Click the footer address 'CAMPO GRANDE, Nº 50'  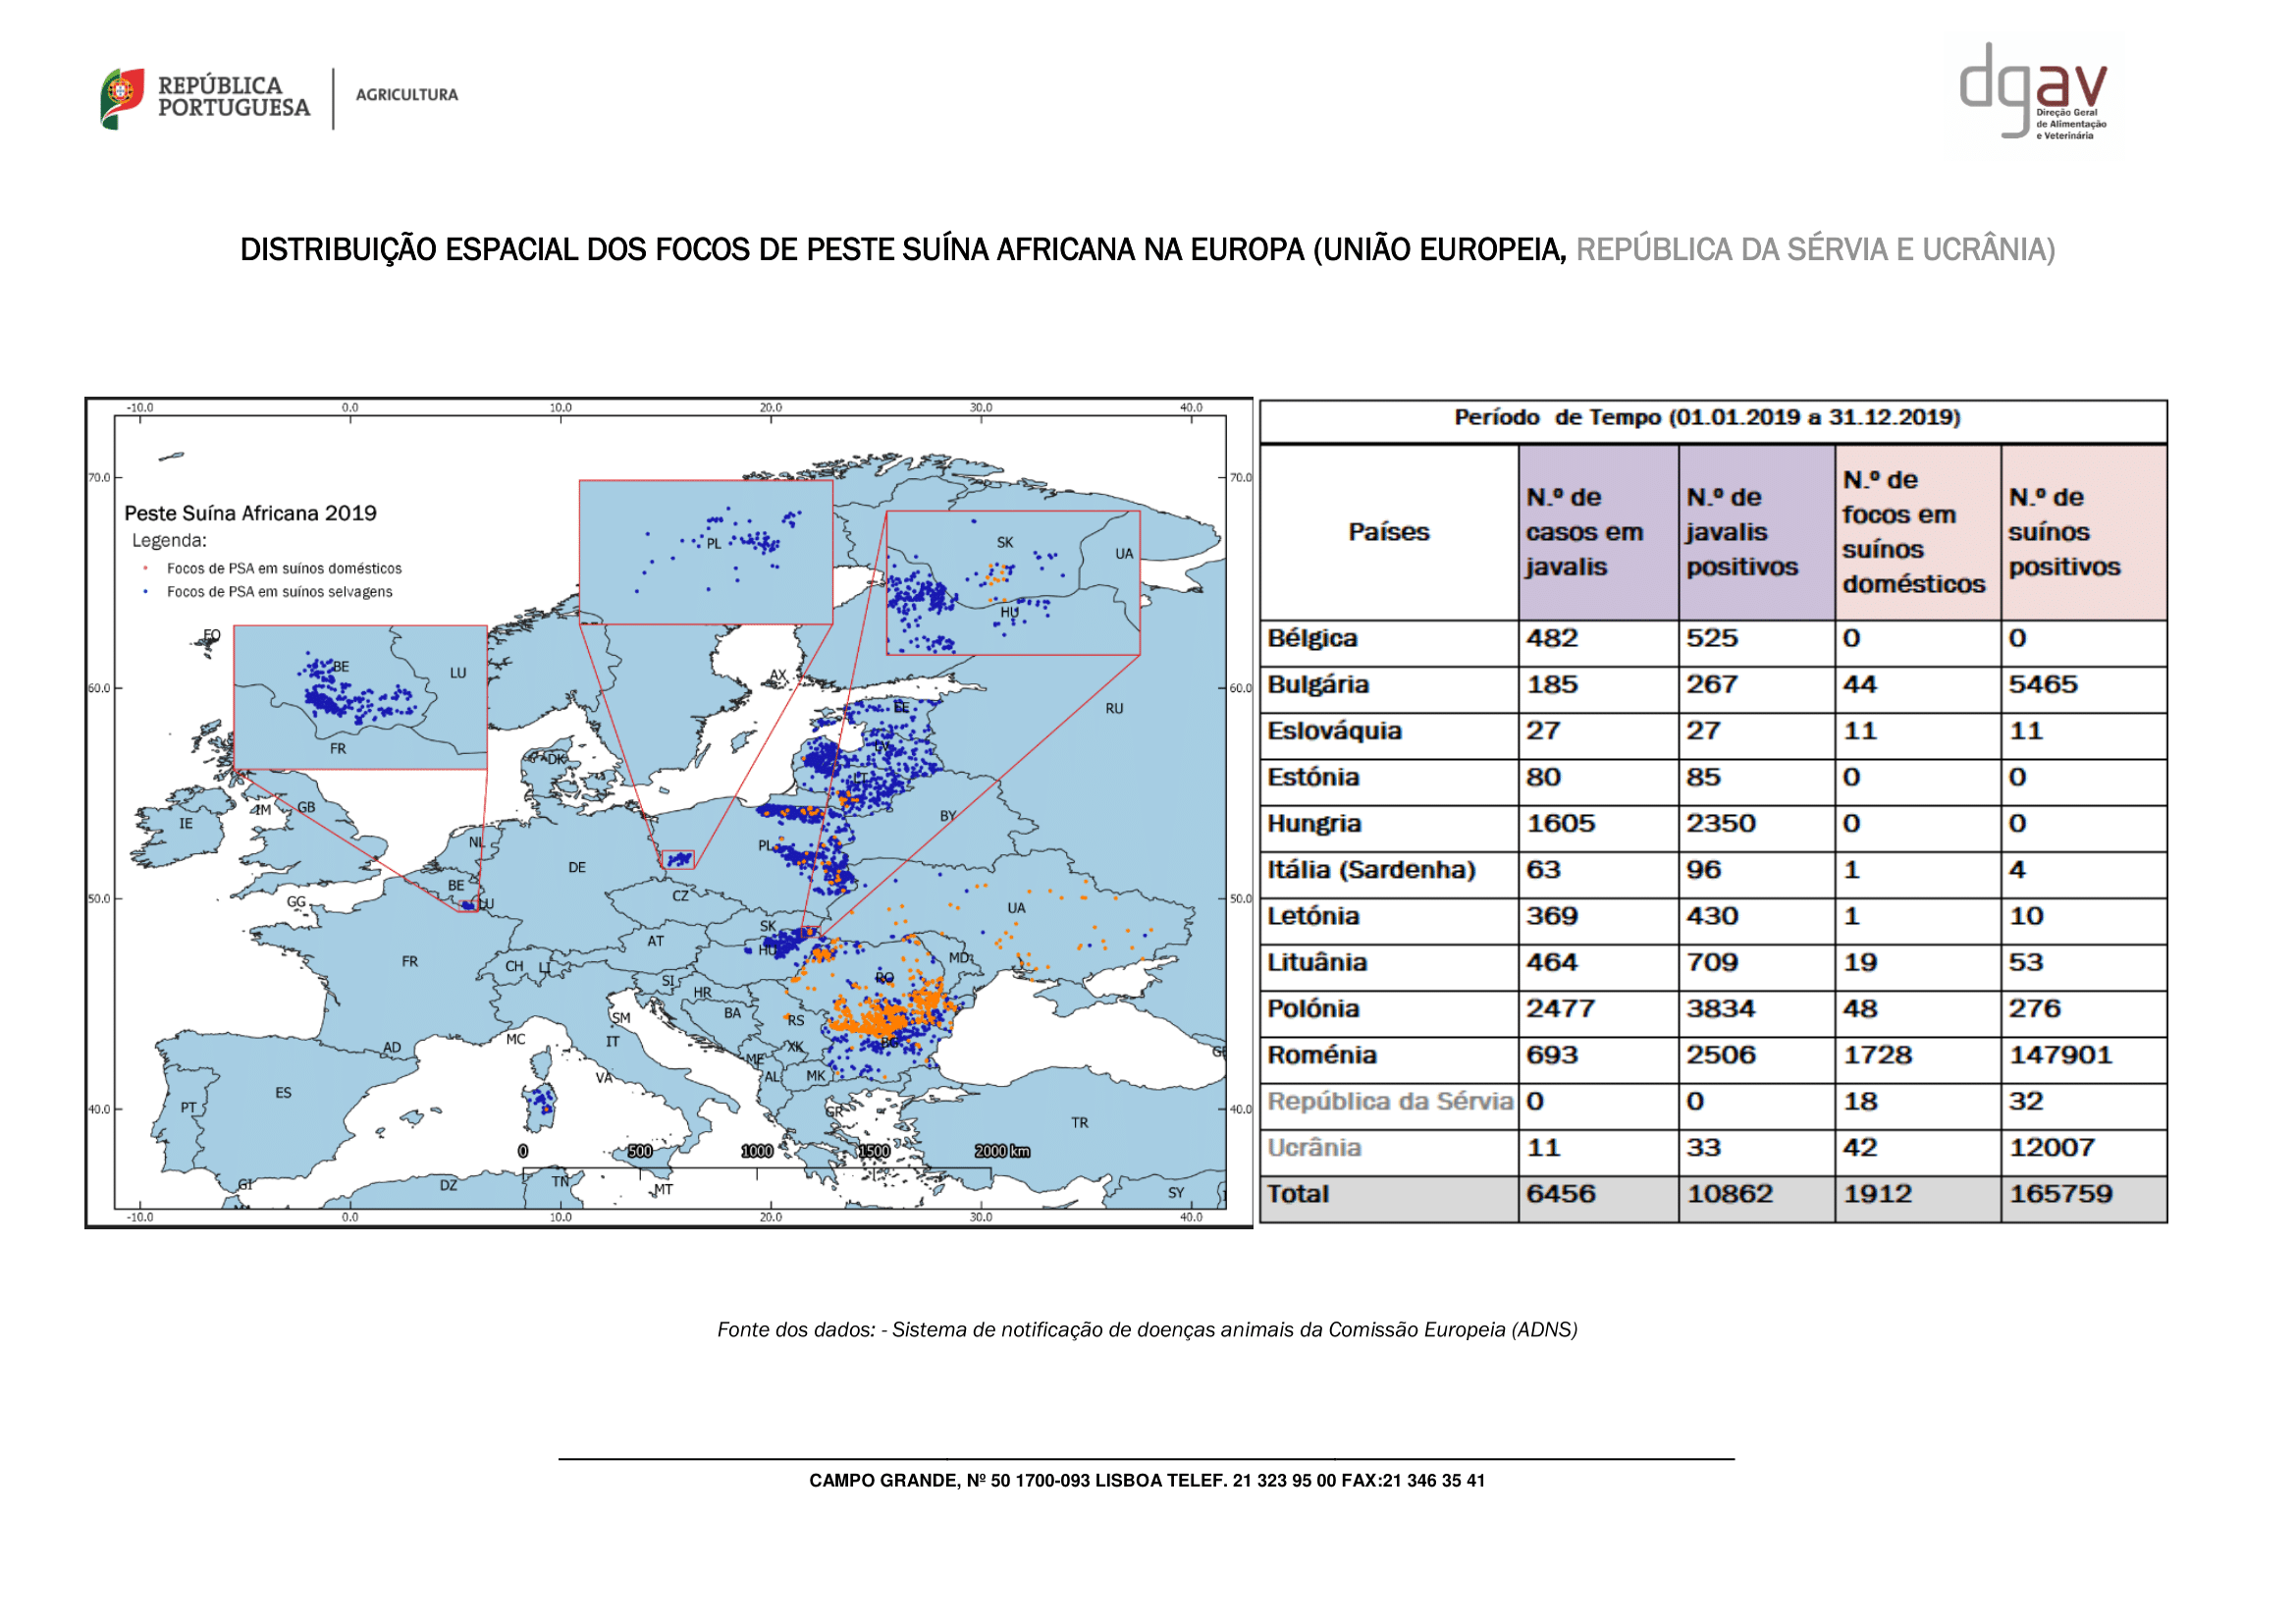coord(1147,1481)
